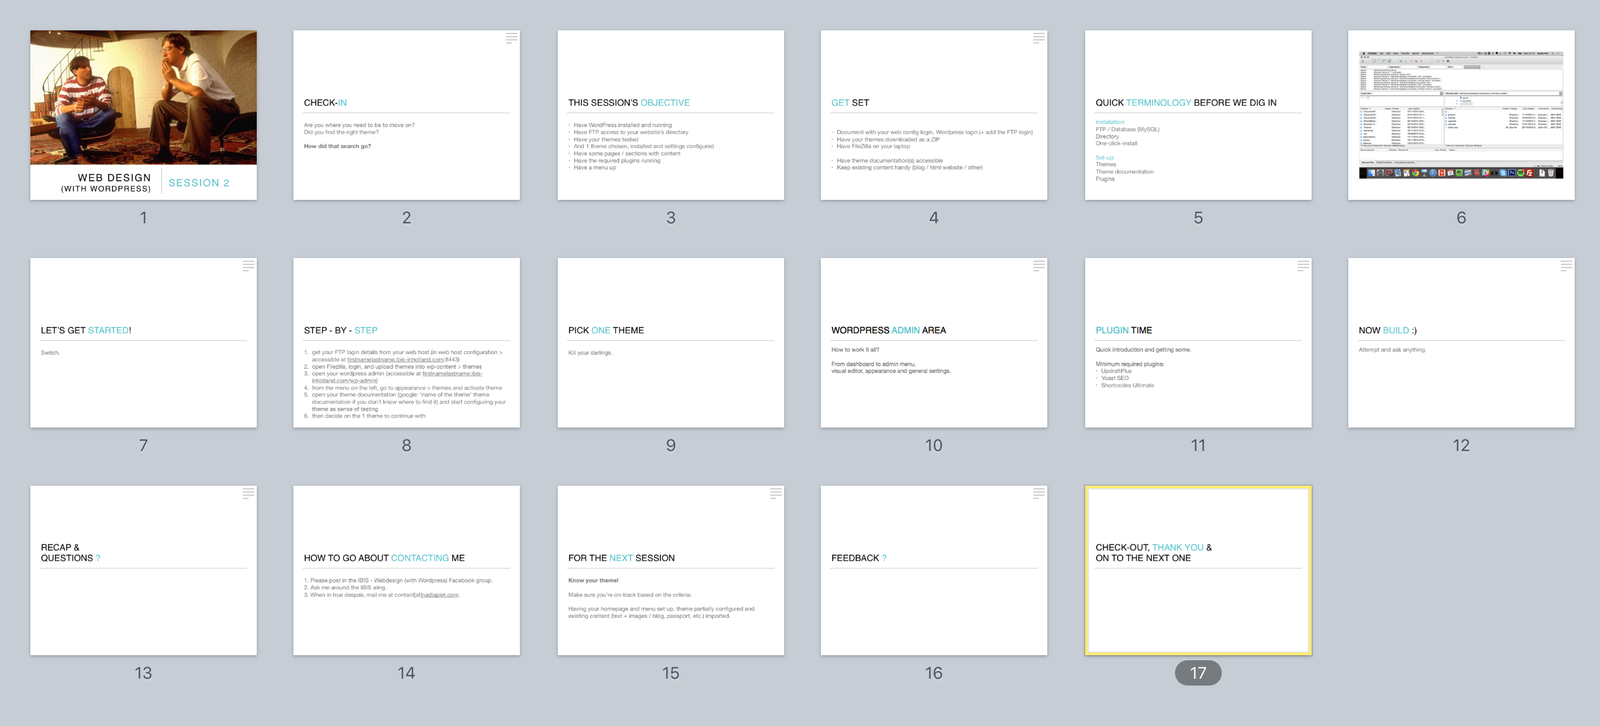Click the notes icon on the Get Set slide
Screen dimensions: 1600x726
[1039, 38]
